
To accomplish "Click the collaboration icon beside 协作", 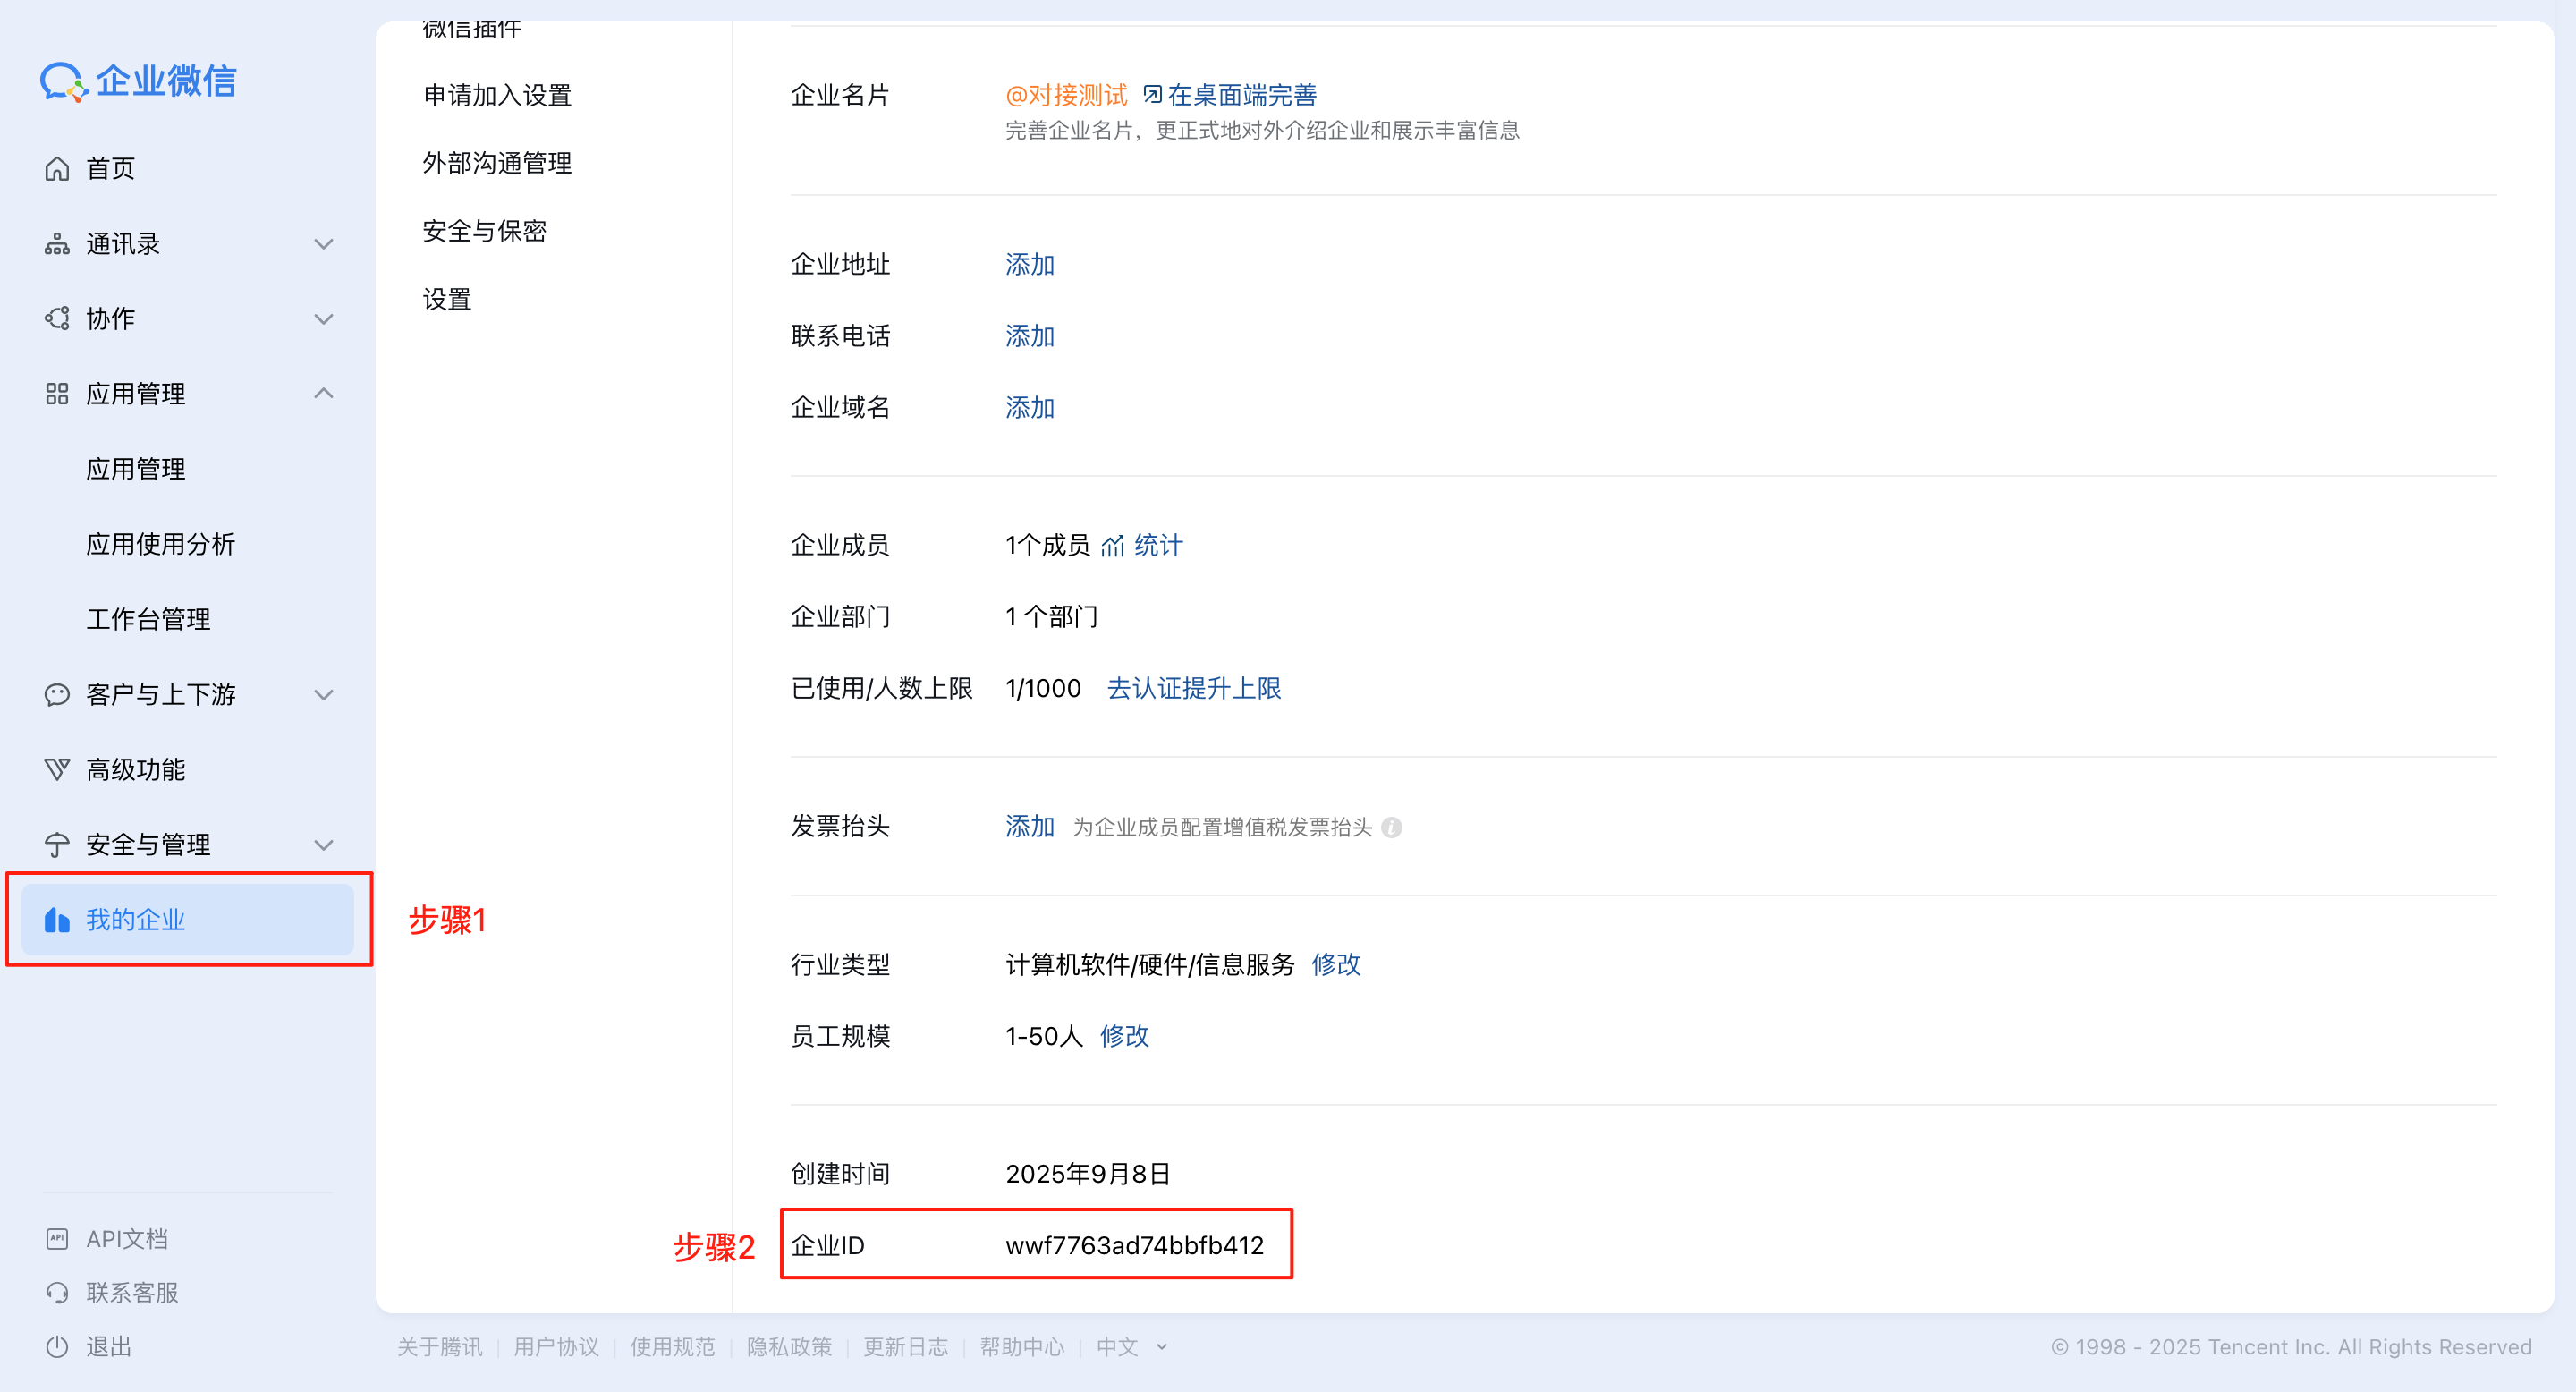I will tap(57, 319).
